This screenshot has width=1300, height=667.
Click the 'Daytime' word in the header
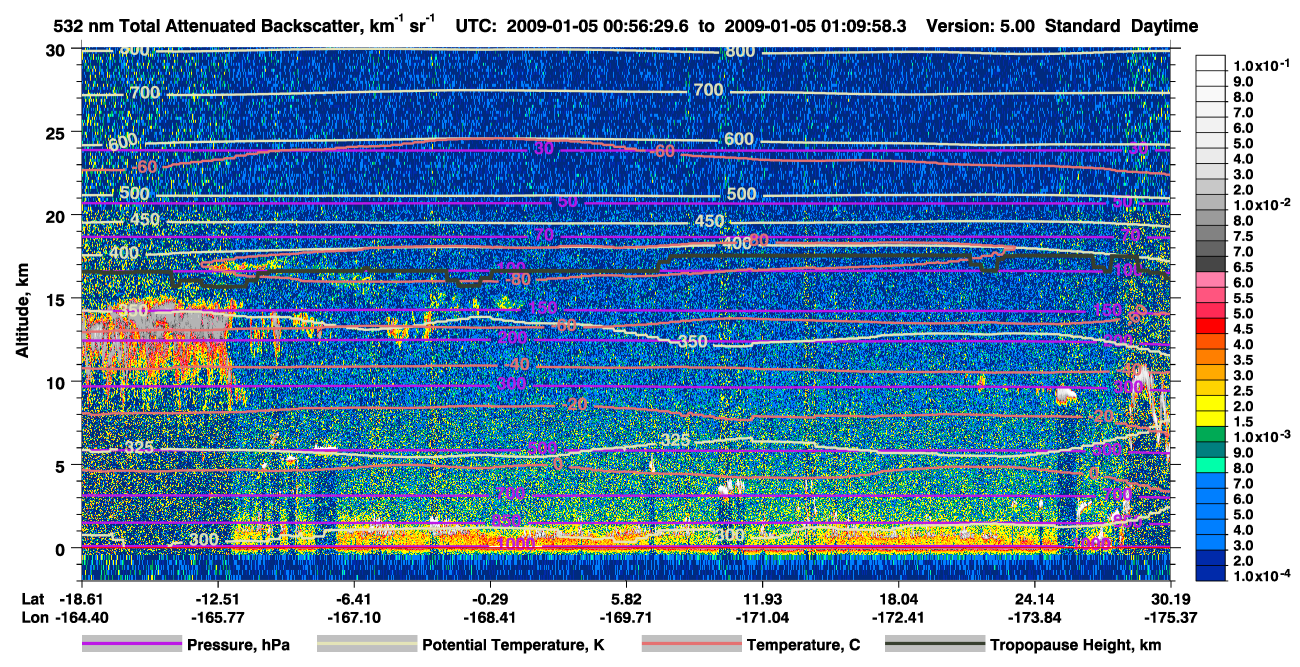pyautogui.click(x=1162, y=25)
